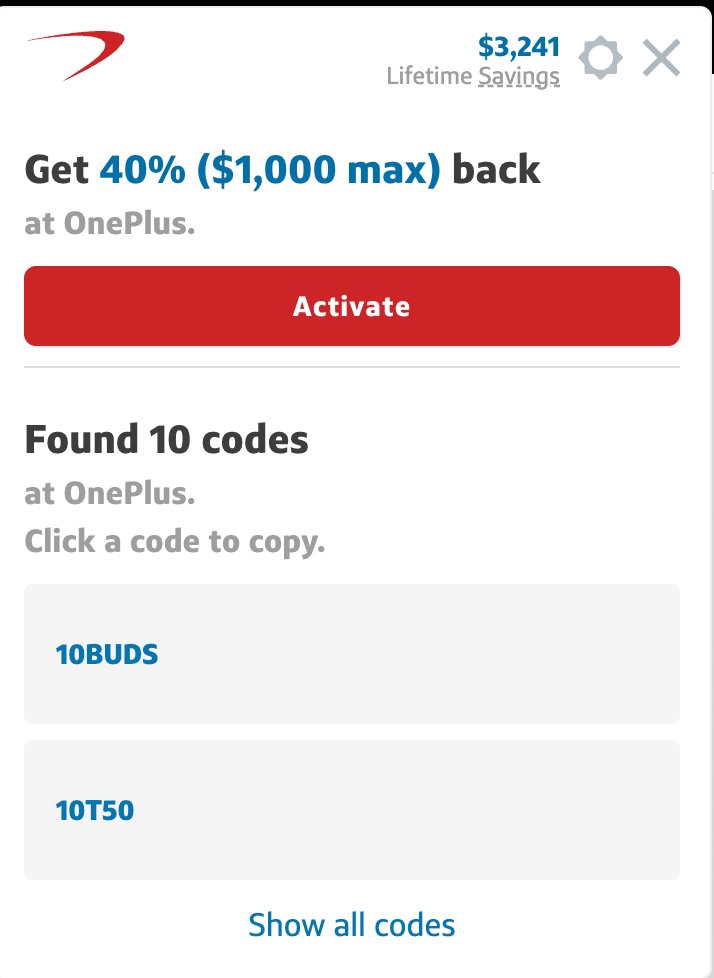Screen dimensions: 714x978
Task: Expand the list via Show all codes
Action: point(352,925)
